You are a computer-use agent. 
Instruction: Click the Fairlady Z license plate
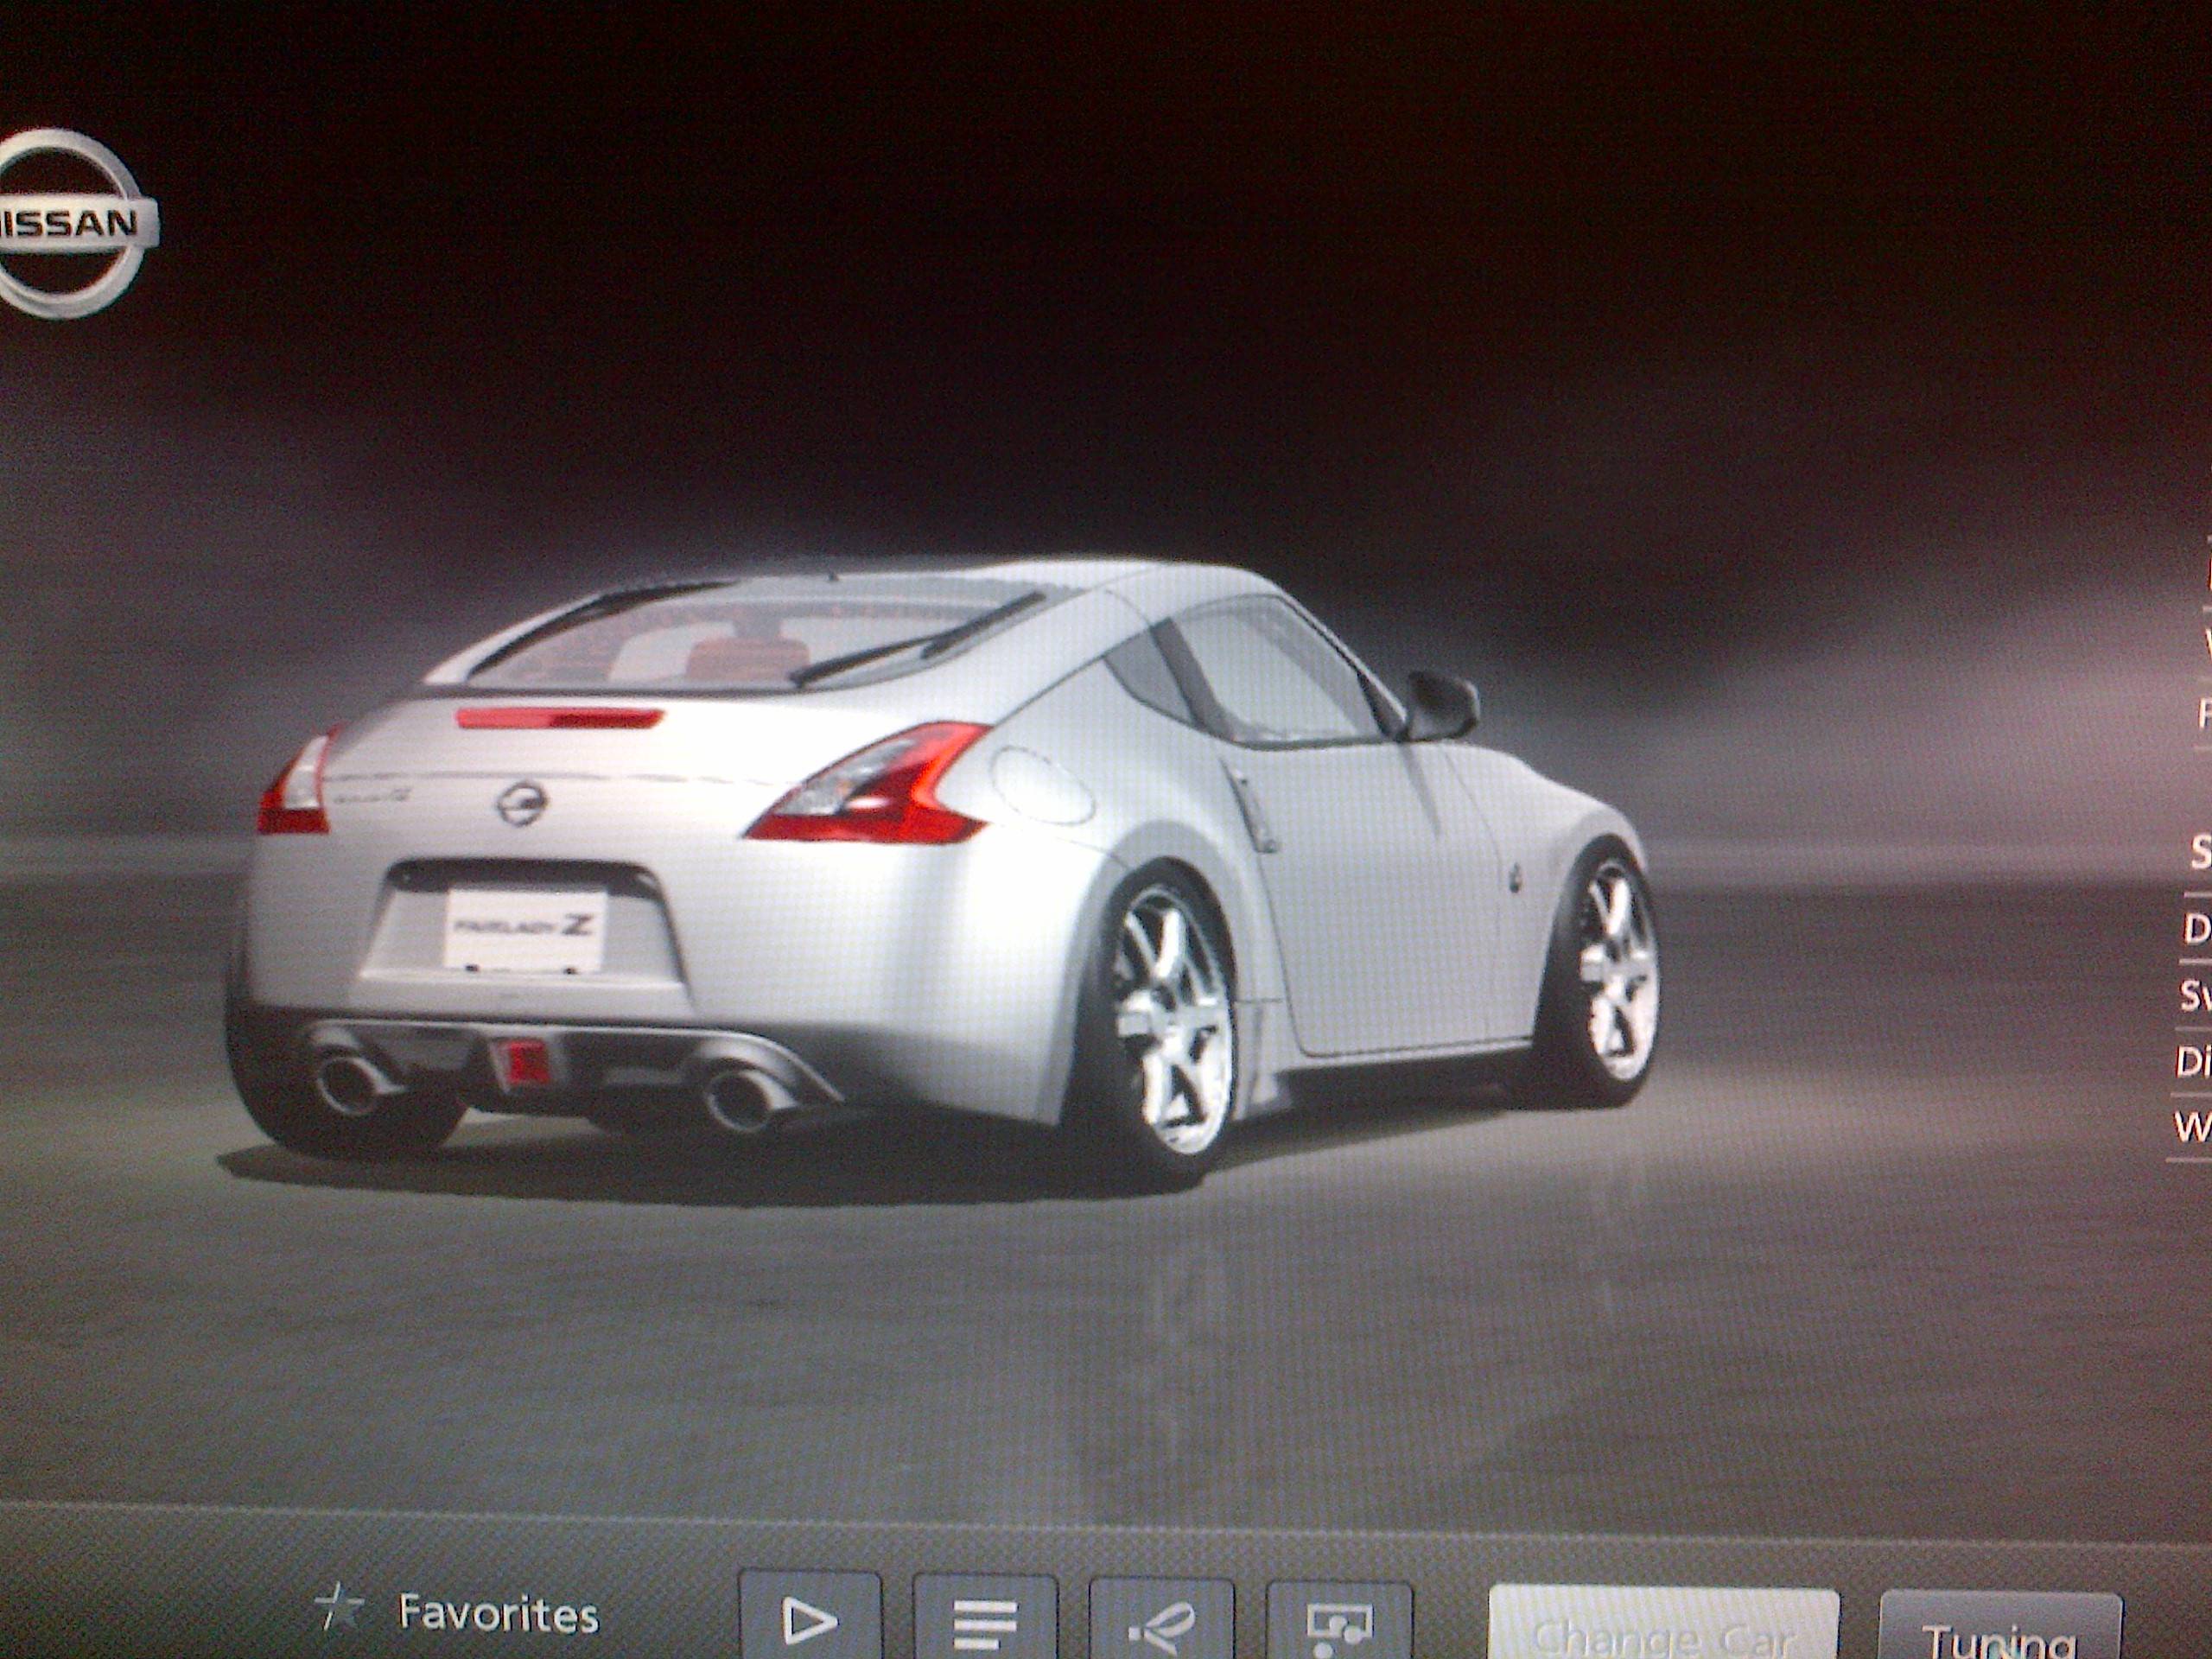point(526,927)
